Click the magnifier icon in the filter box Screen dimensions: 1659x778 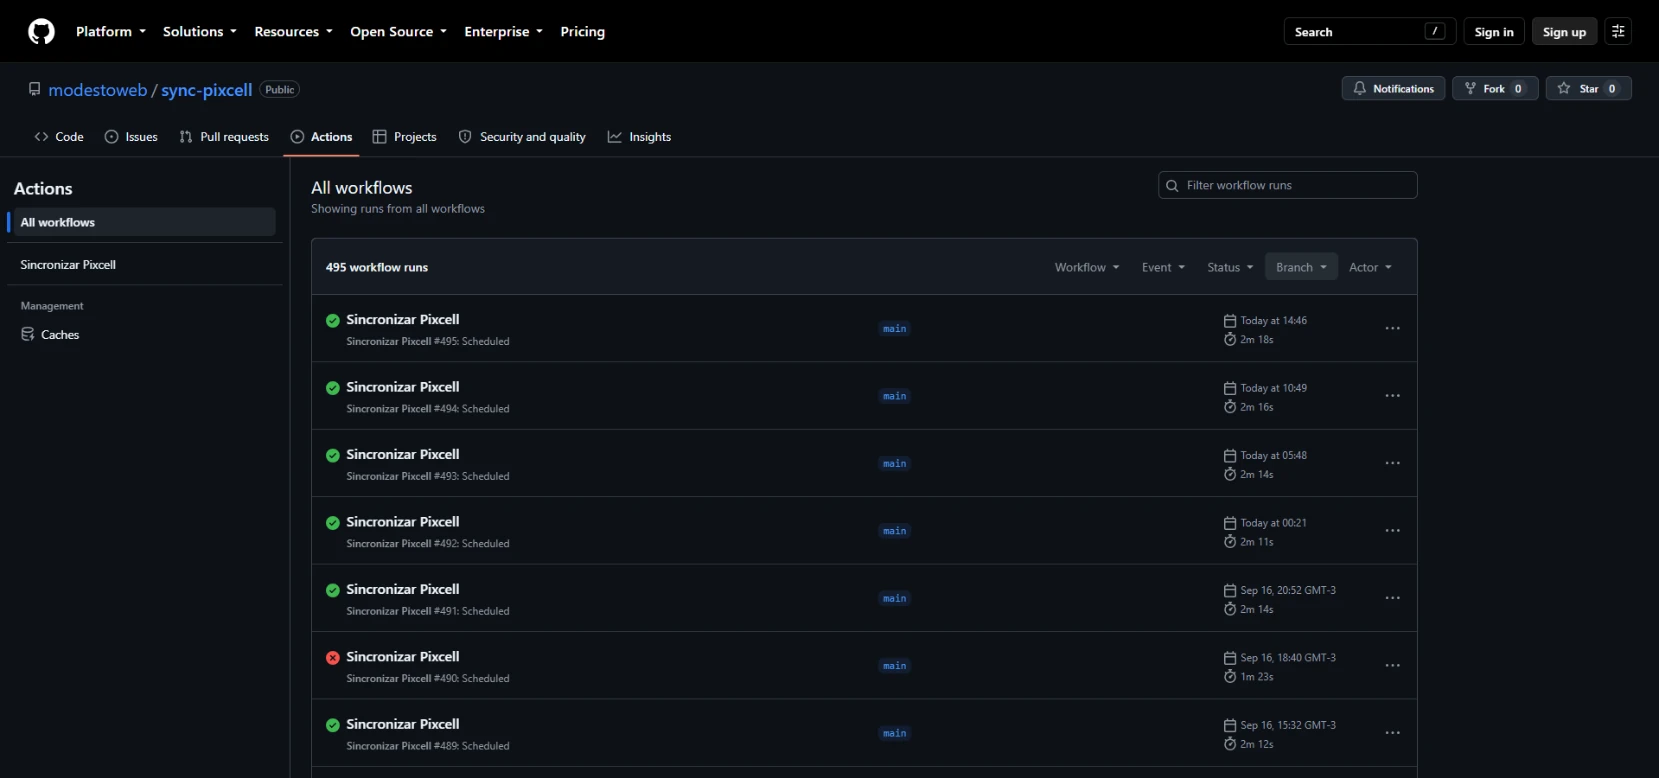1172,186
